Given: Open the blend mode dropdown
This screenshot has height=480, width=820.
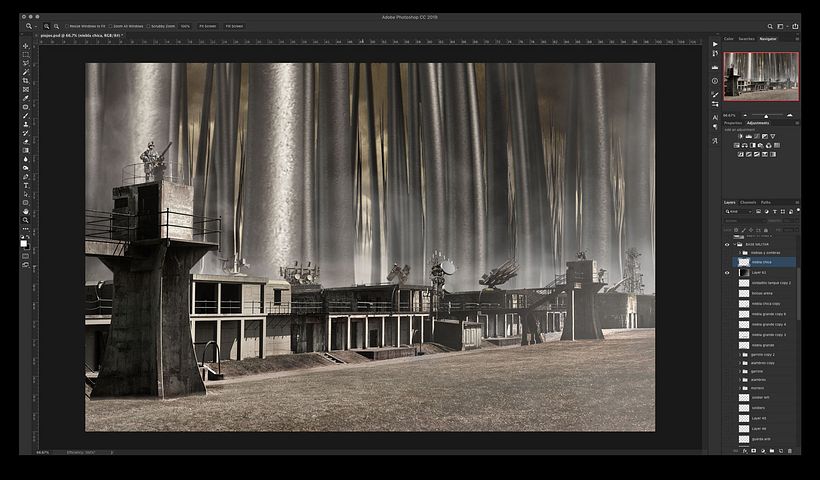Looking at the screenshot, I should point(745,221).
